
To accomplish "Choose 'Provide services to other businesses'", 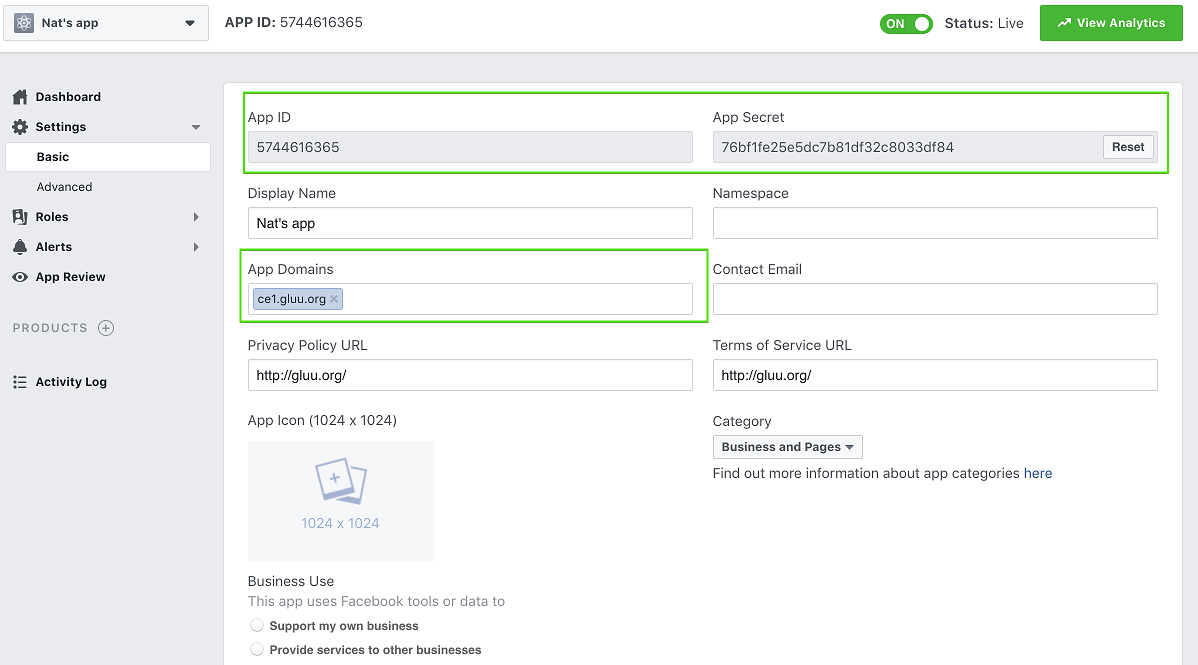I will (x=257, y=649).
